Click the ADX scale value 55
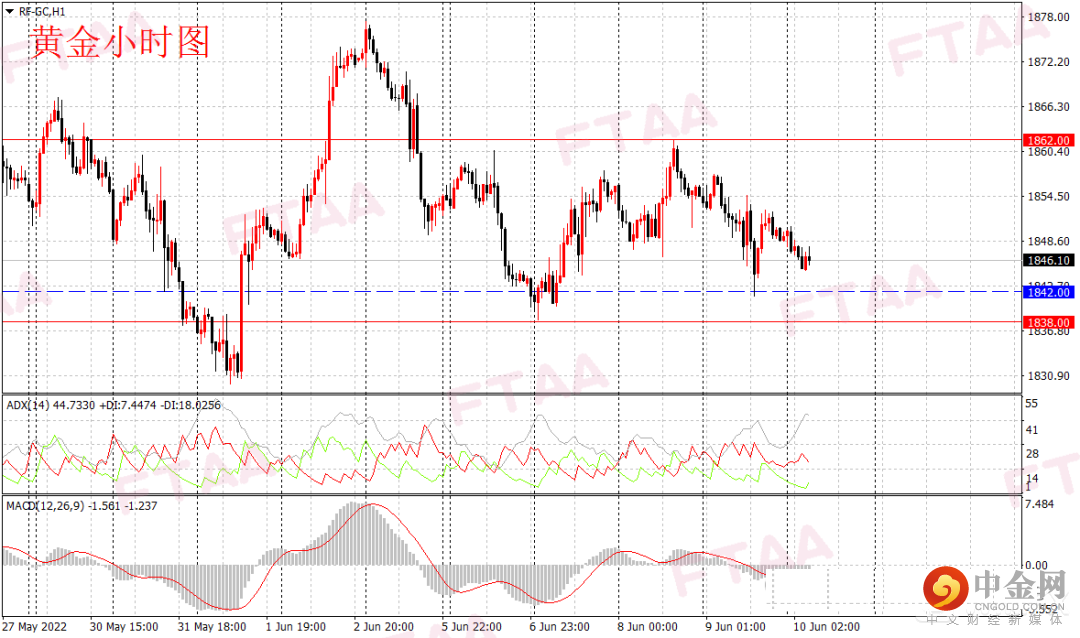 coord(1031,404)
